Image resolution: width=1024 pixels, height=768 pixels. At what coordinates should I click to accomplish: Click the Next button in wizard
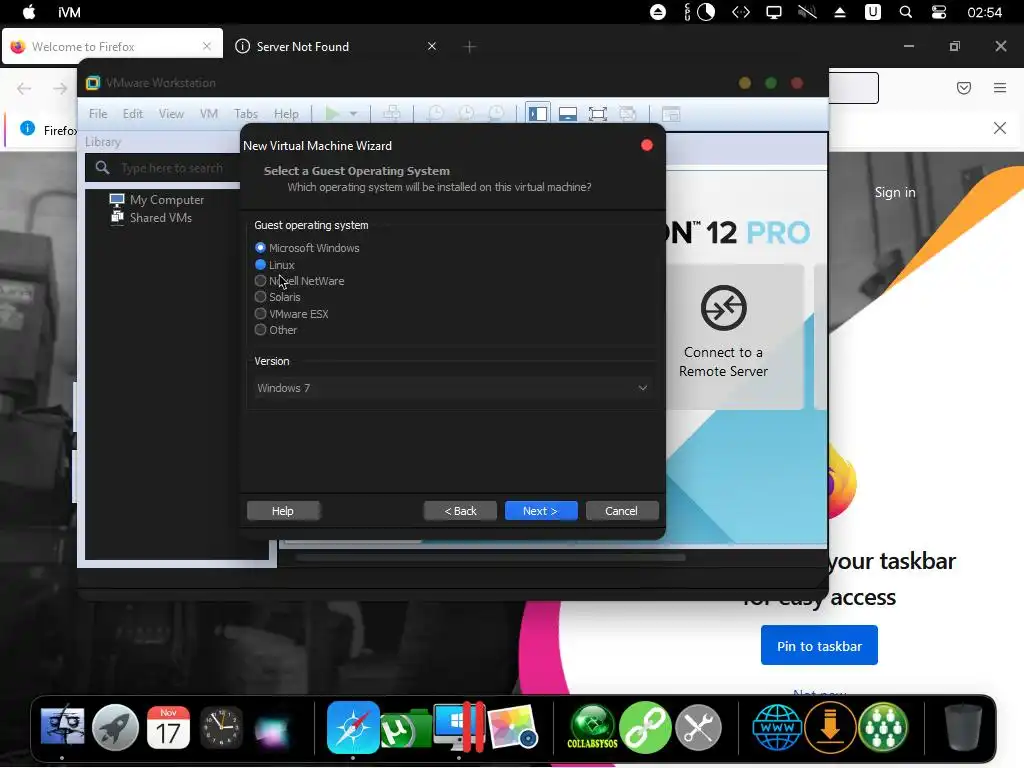click(x=541, y=511)
